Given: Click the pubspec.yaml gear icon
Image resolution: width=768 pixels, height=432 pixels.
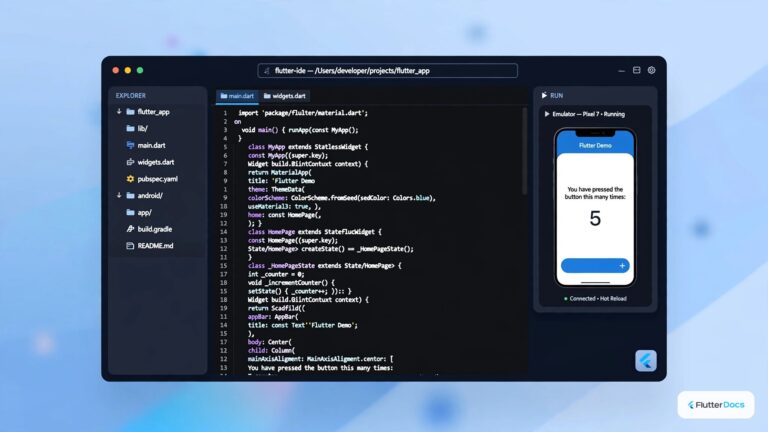Looking at the screenshot, I should click(130, 179).
